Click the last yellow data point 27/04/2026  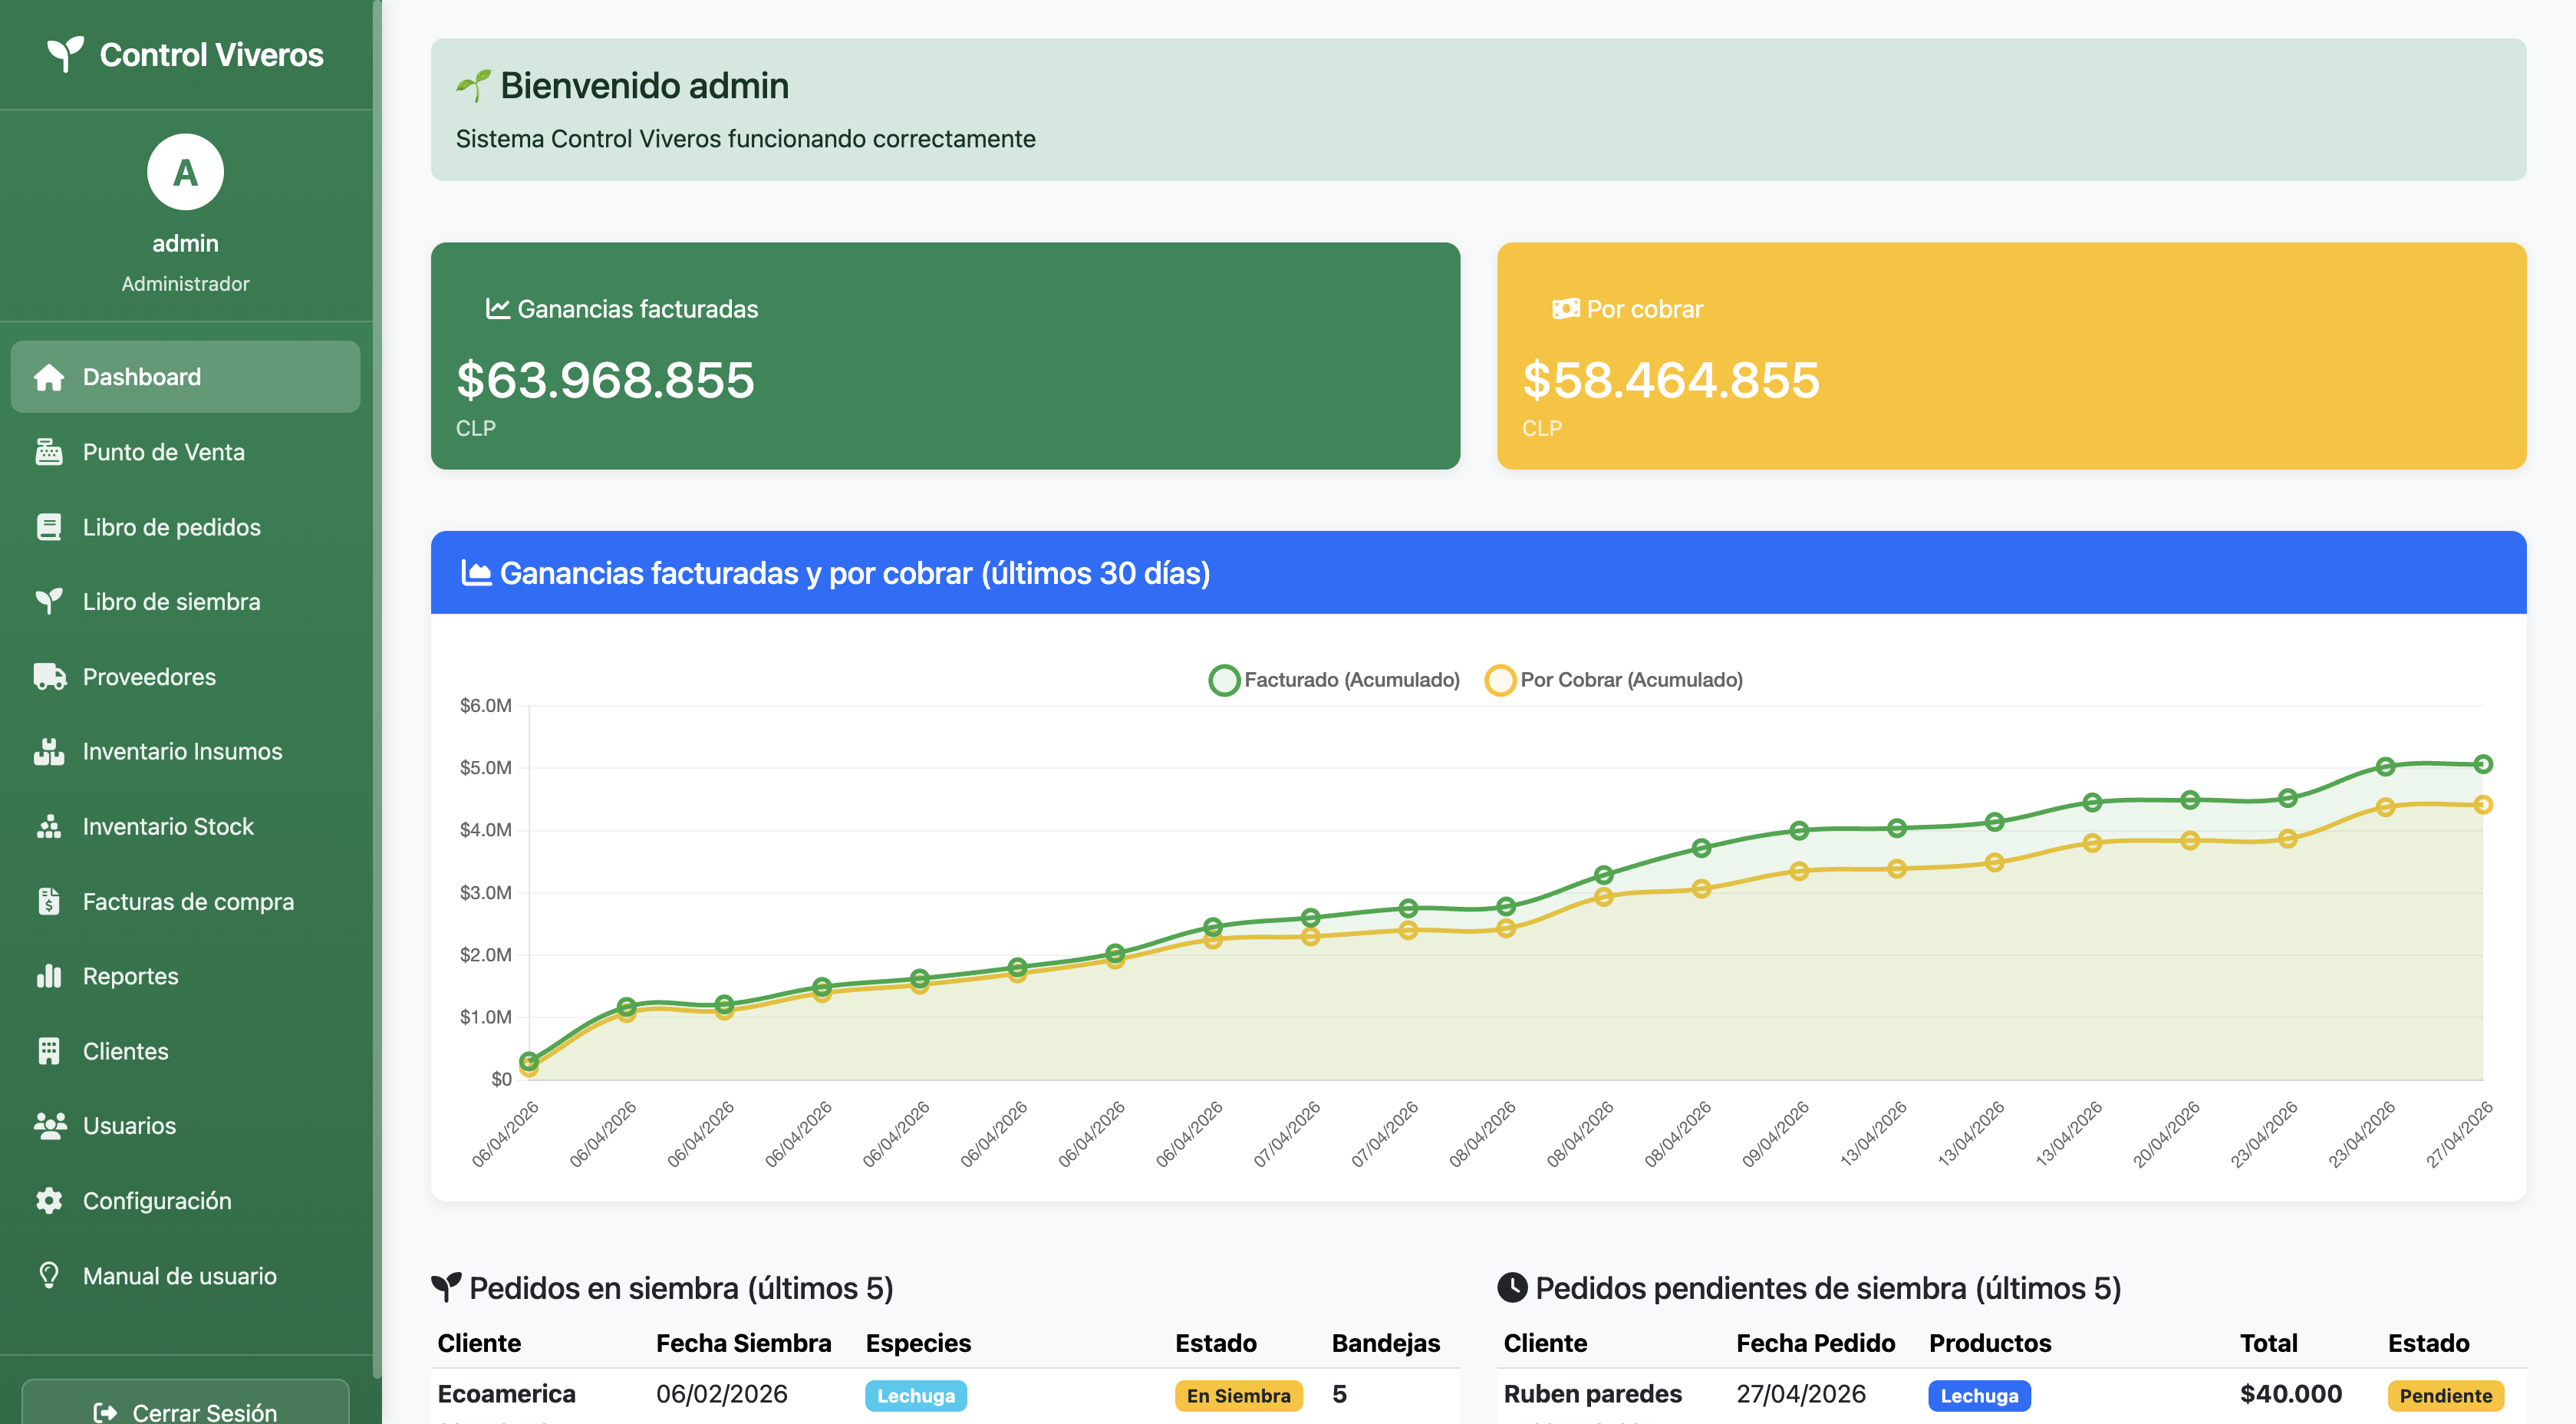click(2483, 805)
